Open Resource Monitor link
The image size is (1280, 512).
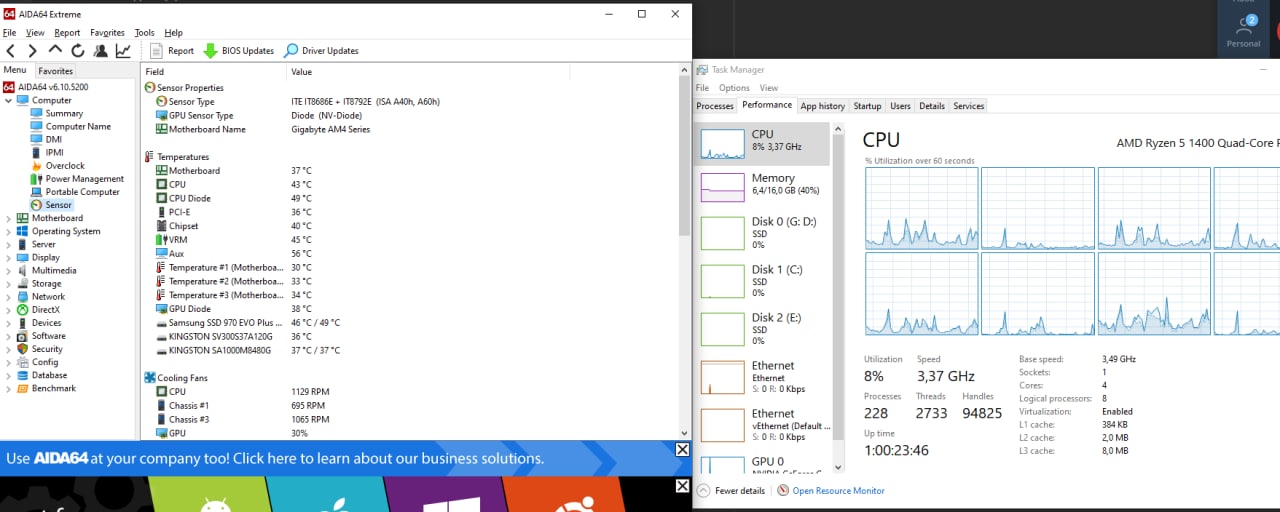click(831, 491)
